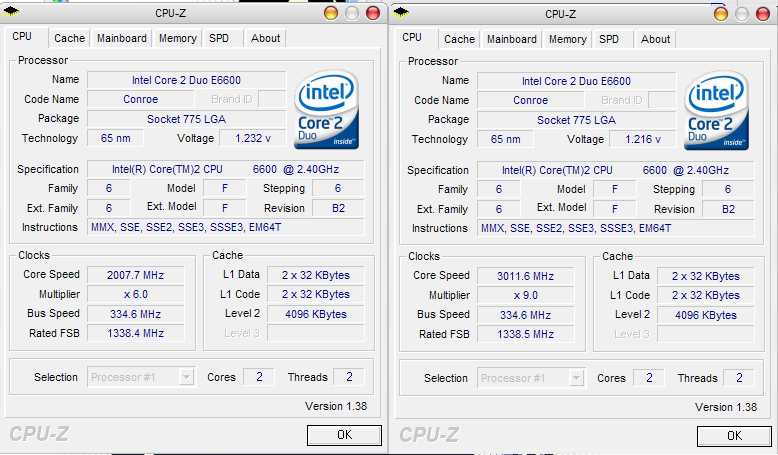Click 65 nm technology value in left window
Image resolution: width=778 pixels, height=455 pixels.
click(x=116, y=138)
